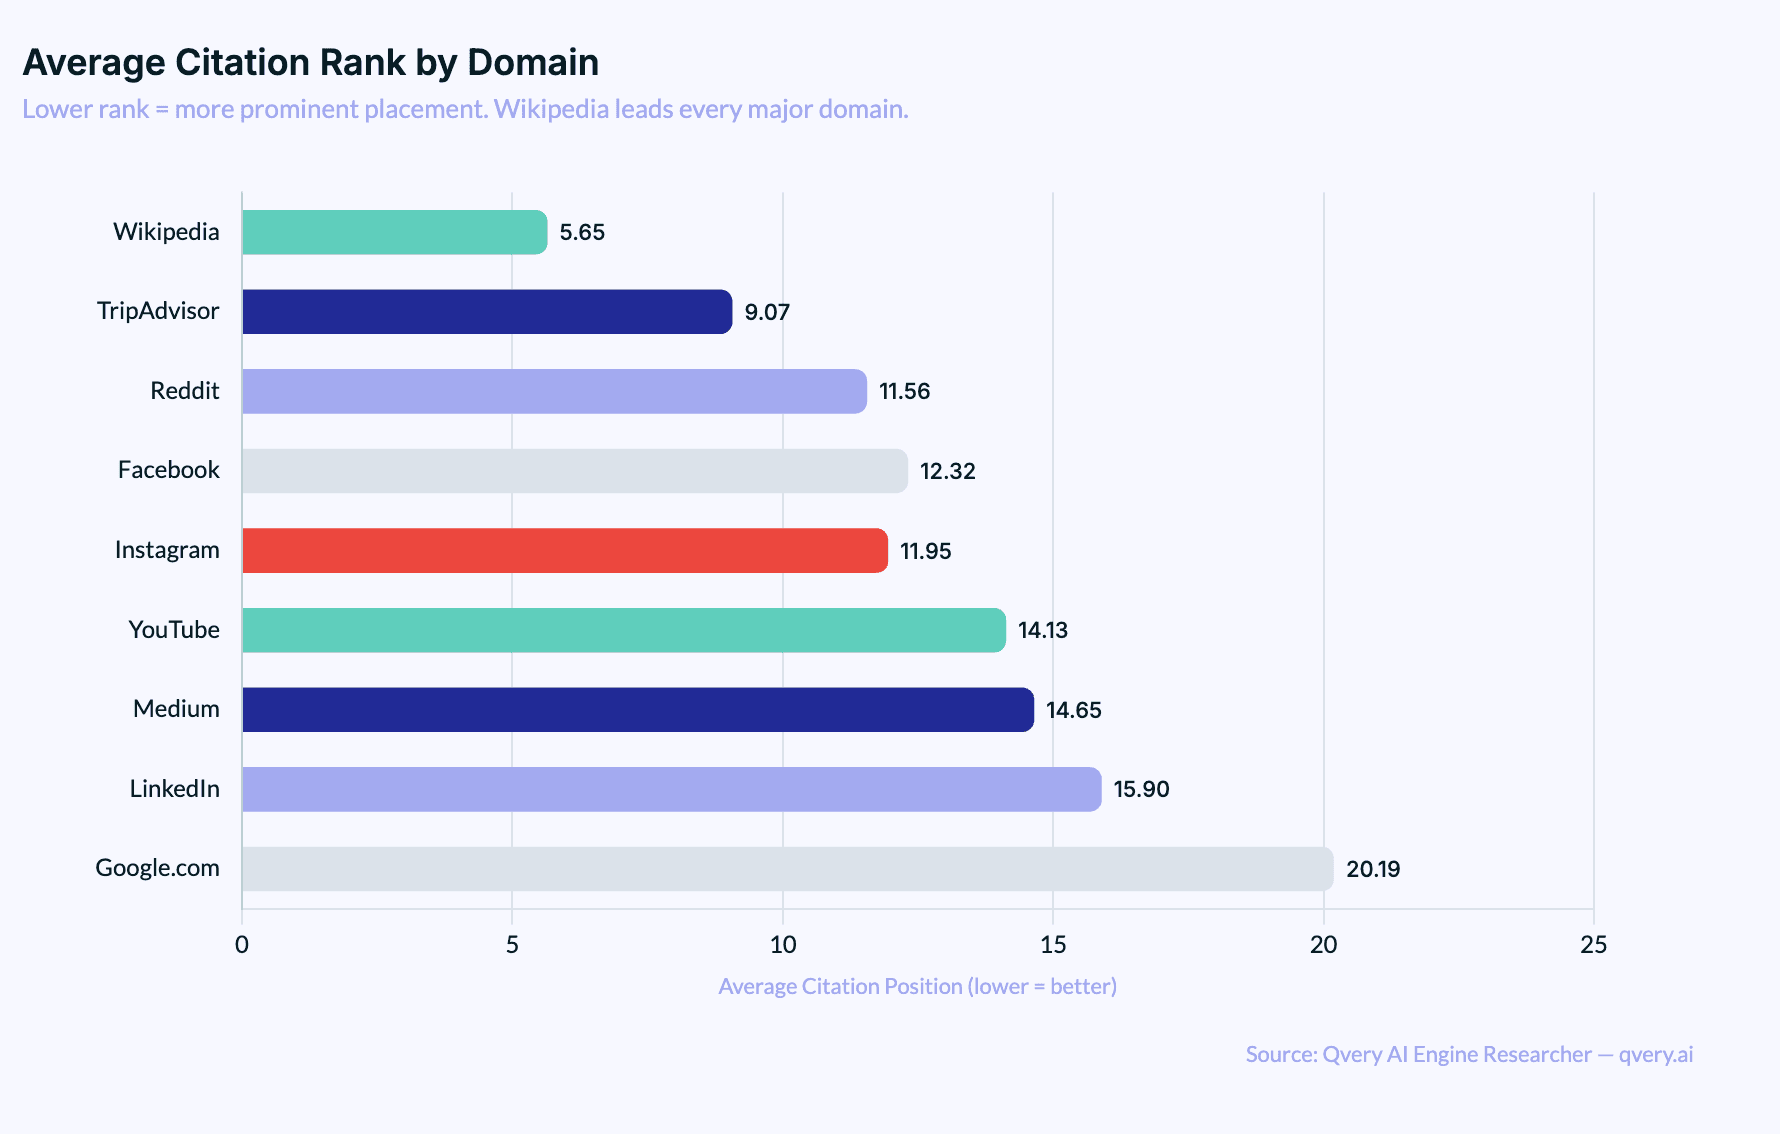Click the light gray Facebook bar
1780x1134 pixels.
[575, 471]
